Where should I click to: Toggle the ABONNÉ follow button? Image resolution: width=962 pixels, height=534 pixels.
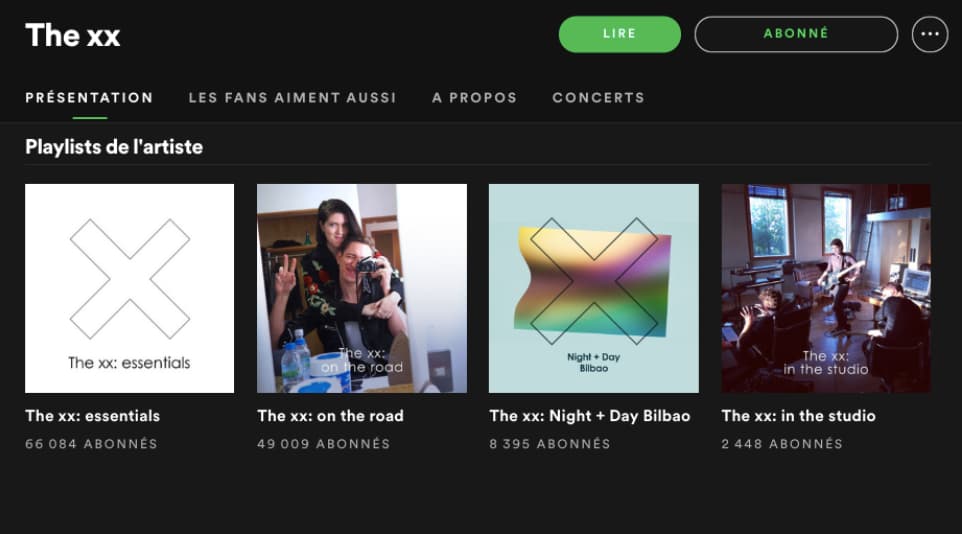[796, 34]
